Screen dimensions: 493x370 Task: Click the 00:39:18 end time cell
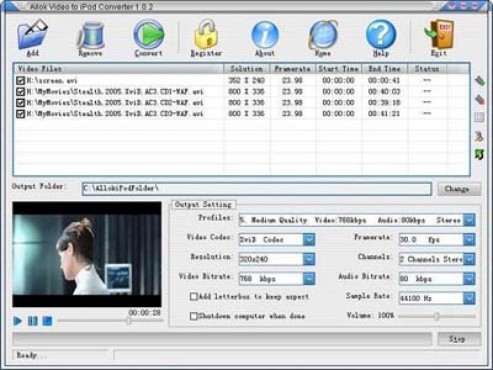pos(384,103)
